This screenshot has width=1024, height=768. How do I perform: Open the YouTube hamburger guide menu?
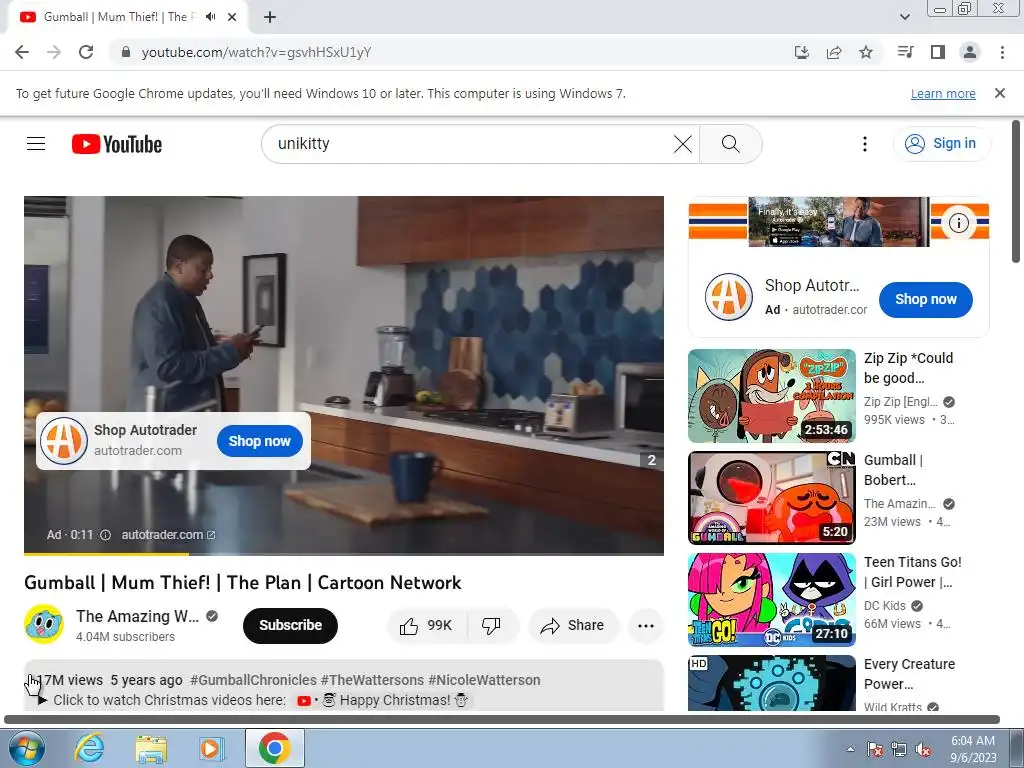click(x=36, y=144)
